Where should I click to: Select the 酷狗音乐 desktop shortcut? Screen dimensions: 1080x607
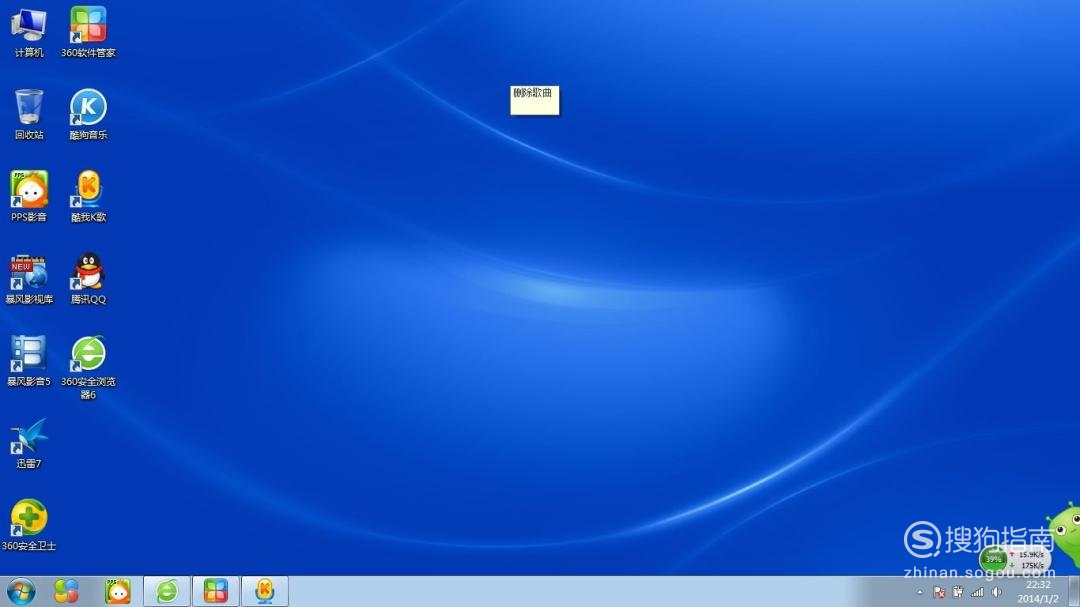coord(88,114)
